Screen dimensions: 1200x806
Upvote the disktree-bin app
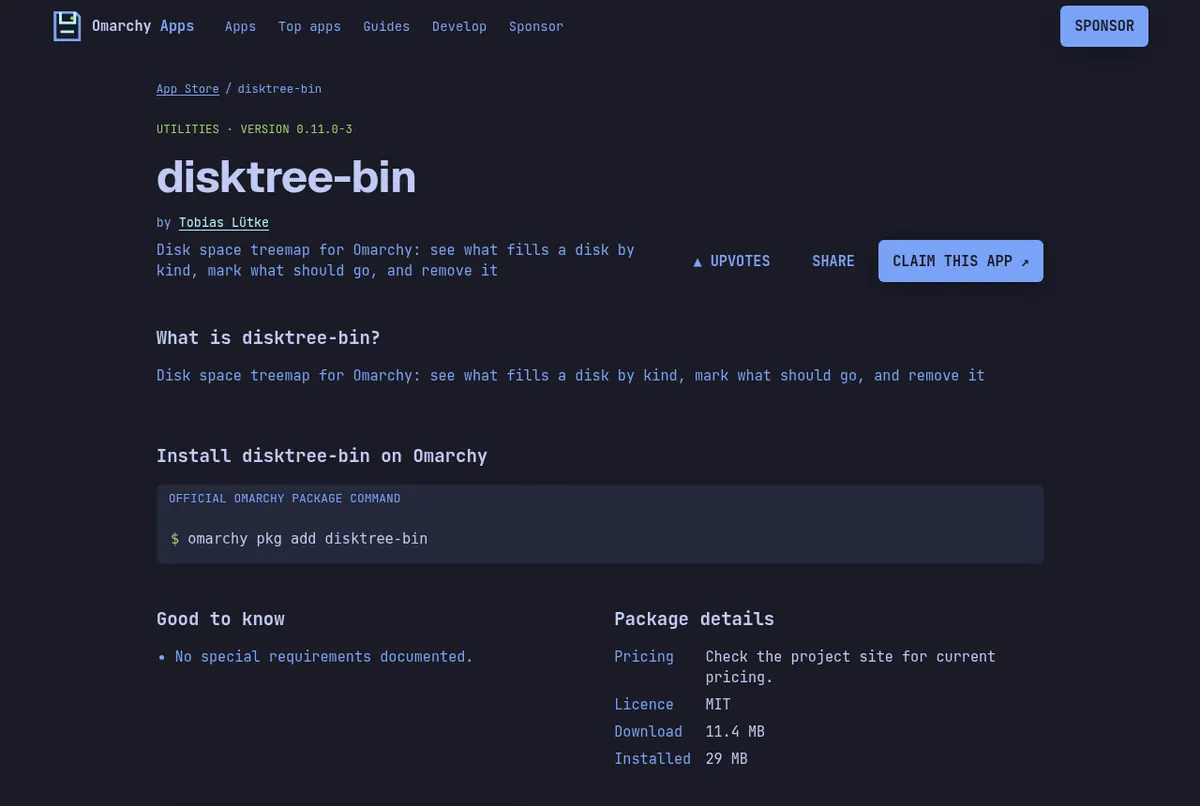(731, 261)
